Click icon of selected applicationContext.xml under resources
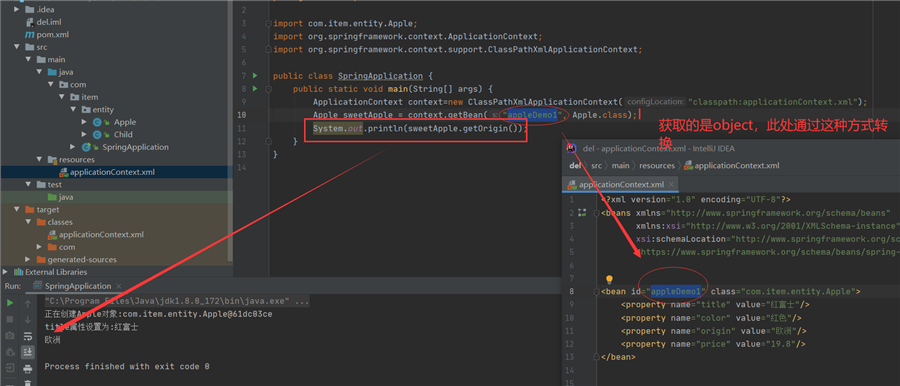Viewport: 900px width, 386px height. pyautogui.click(x=63, y=172)
